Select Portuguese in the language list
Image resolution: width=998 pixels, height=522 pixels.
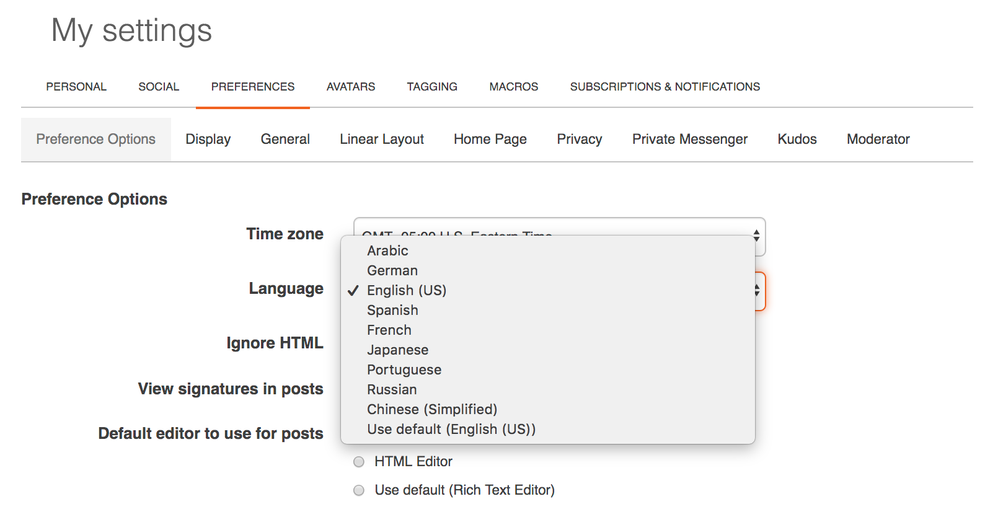click(x=404, y=370)
